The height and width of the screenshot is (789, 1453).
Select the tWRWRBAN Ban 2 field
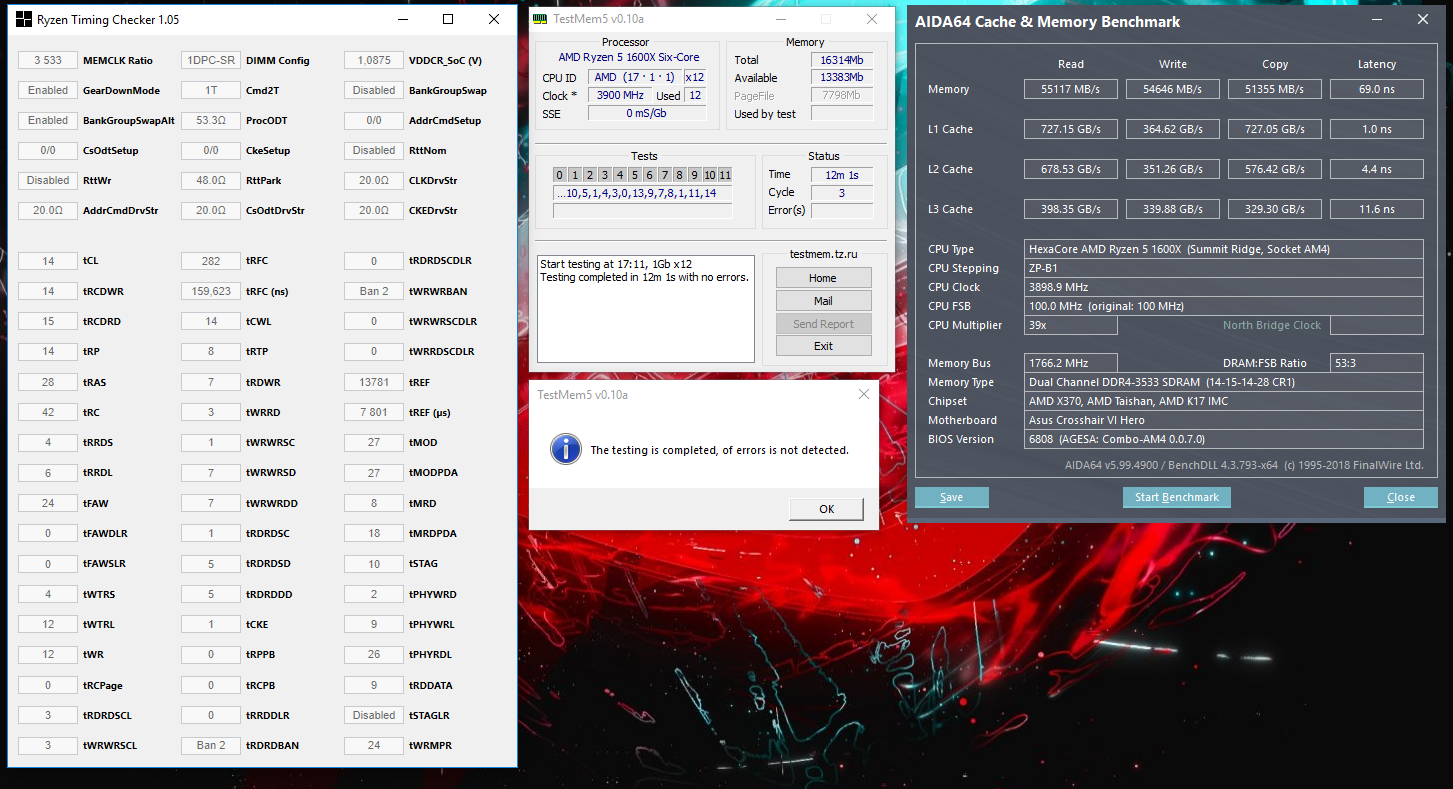click(x=374, y=291)
